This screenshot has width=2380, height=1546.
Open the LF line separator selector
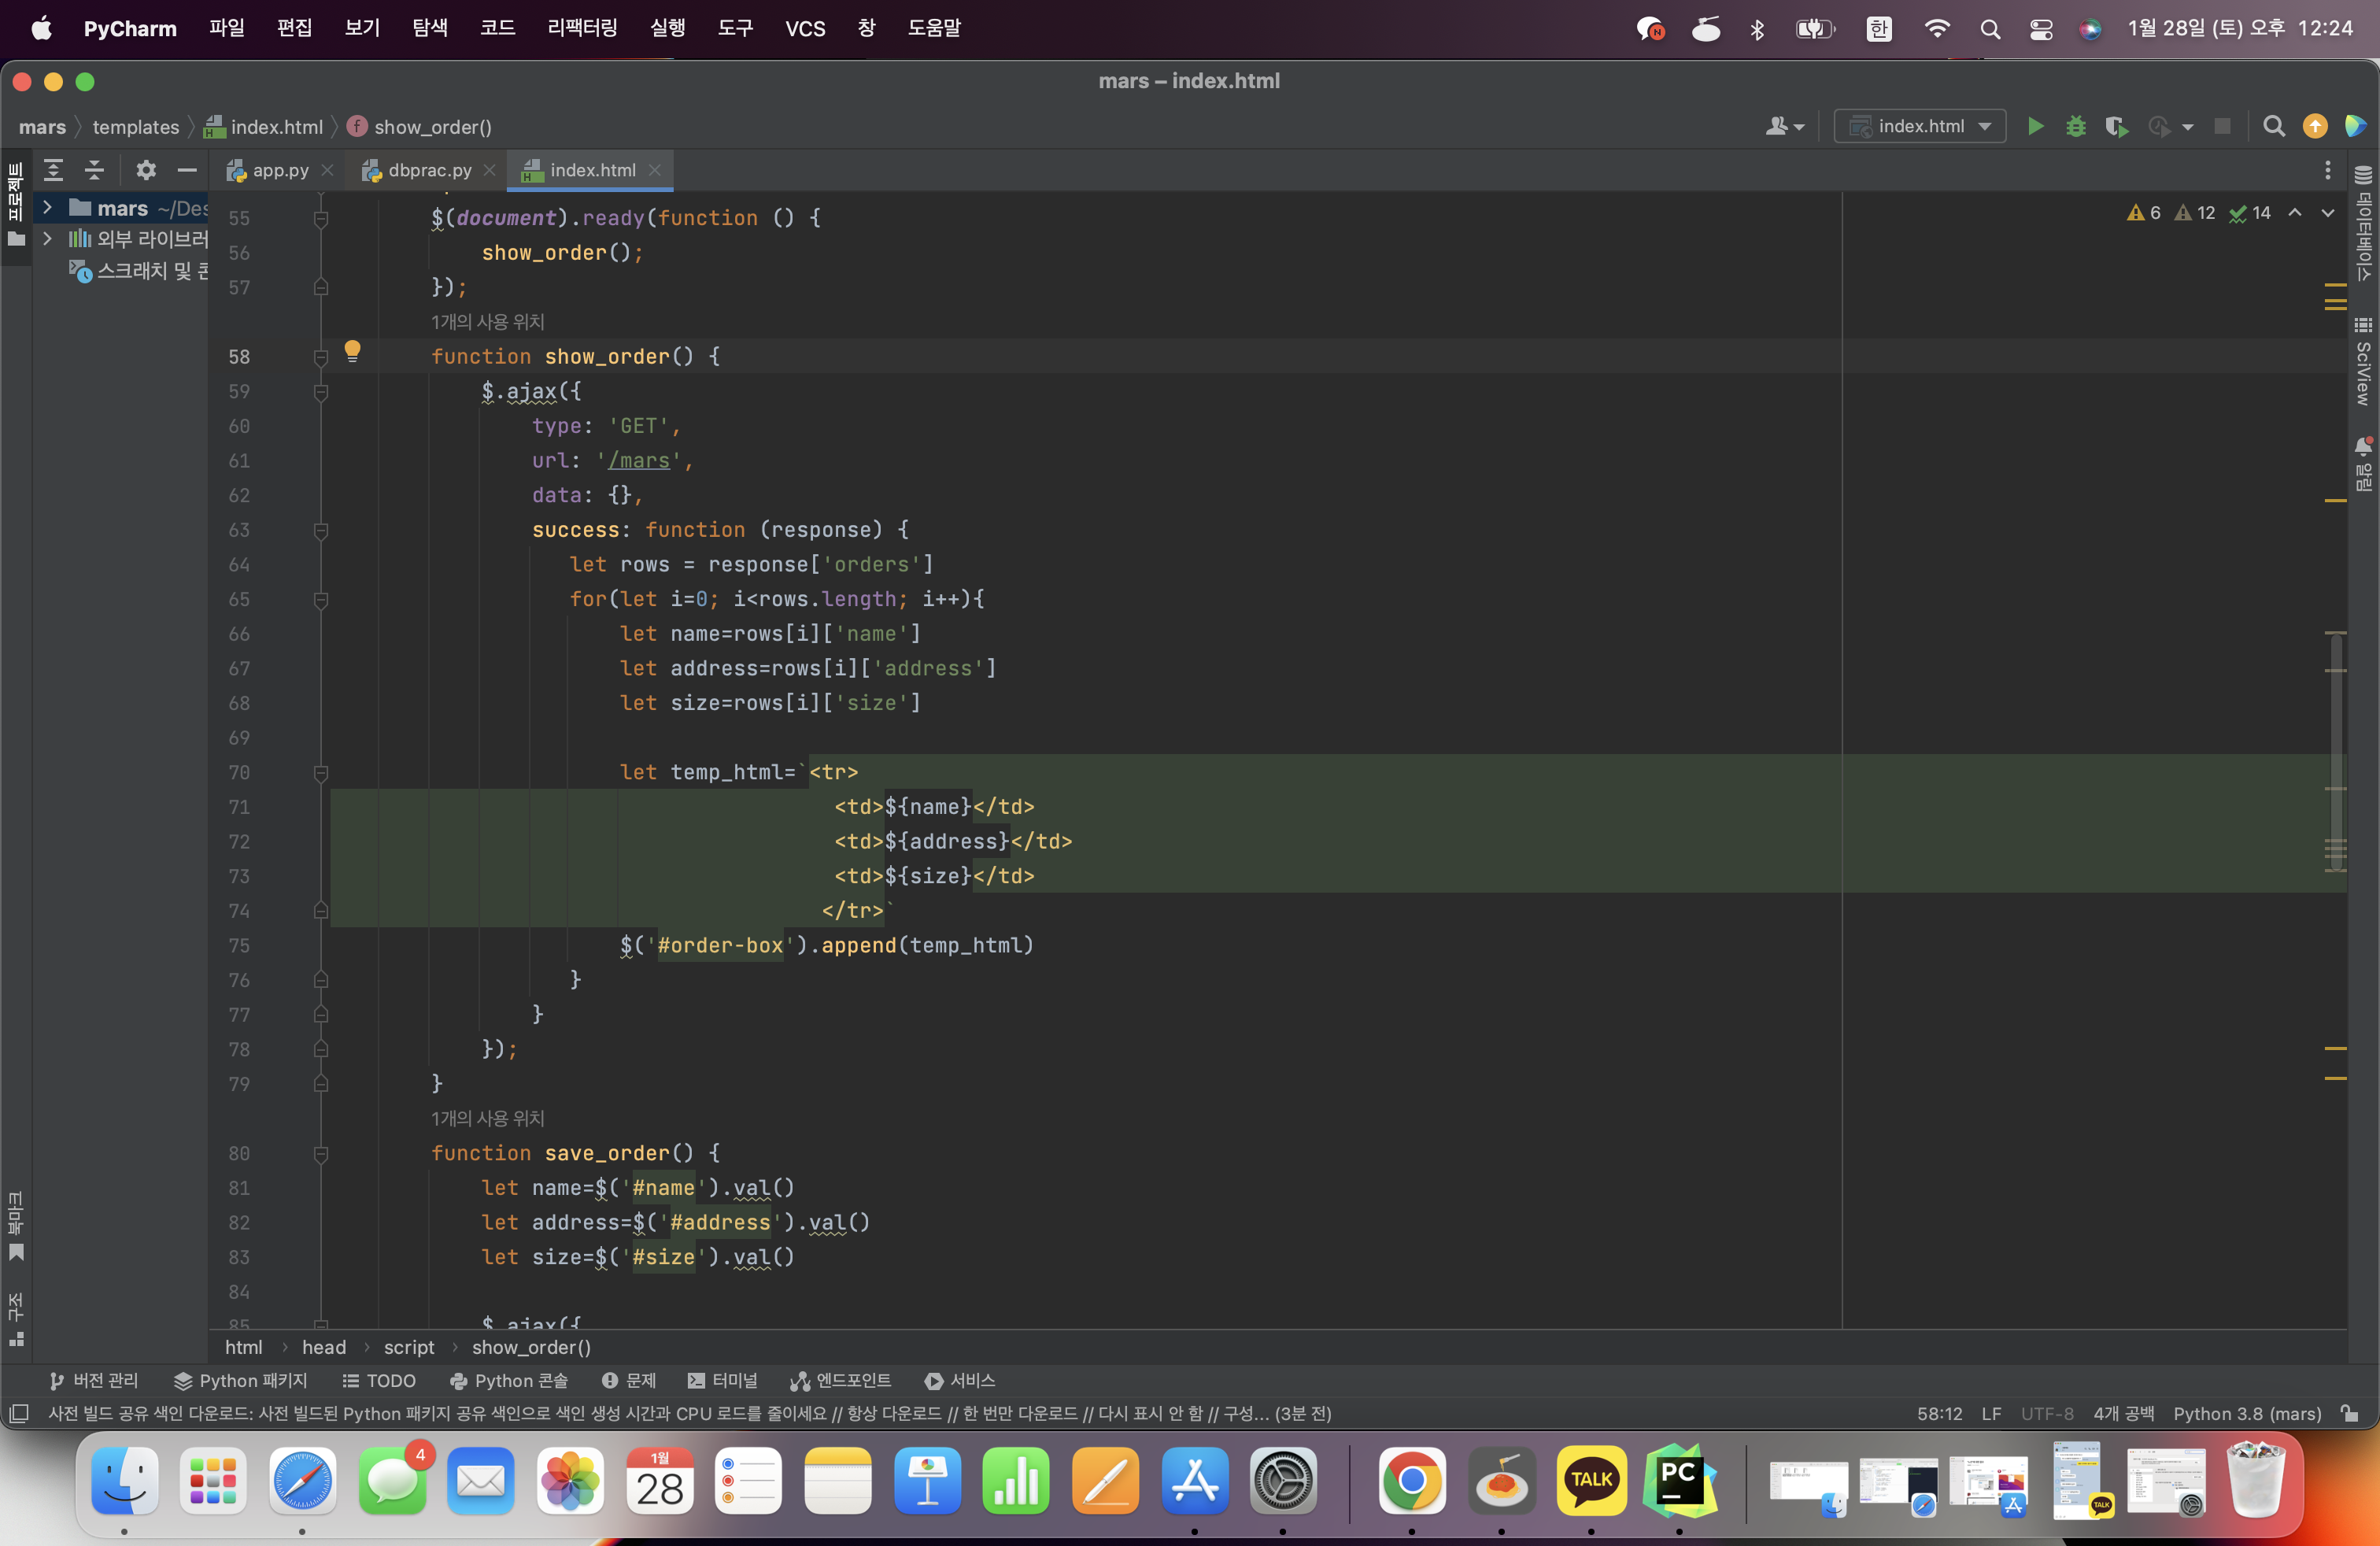1991,1414
